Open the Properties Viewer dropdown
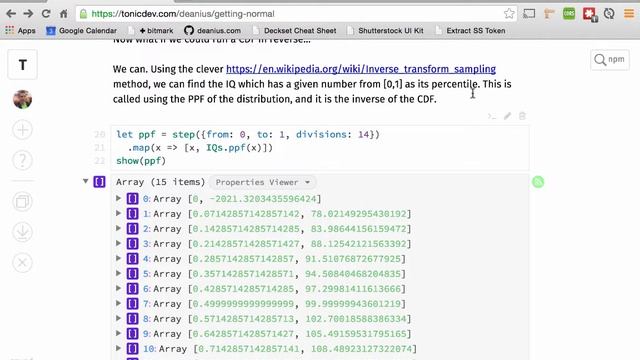 coord(262,182)
